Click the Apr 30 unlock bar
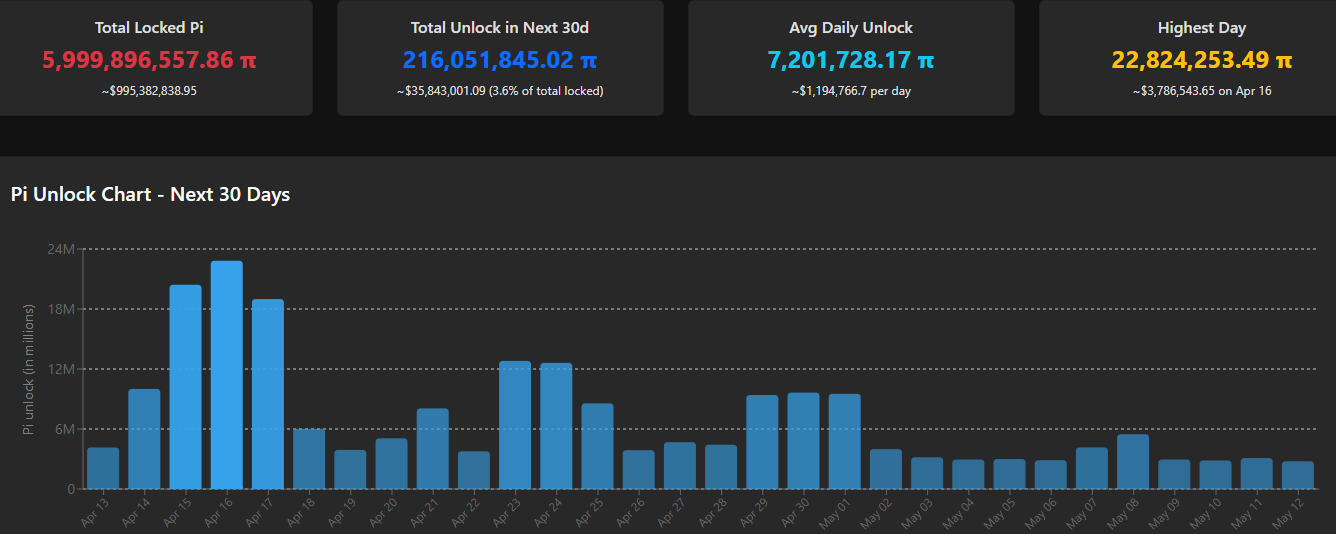The height and width of the screenshot is (534, 1336). click(803, 441)
